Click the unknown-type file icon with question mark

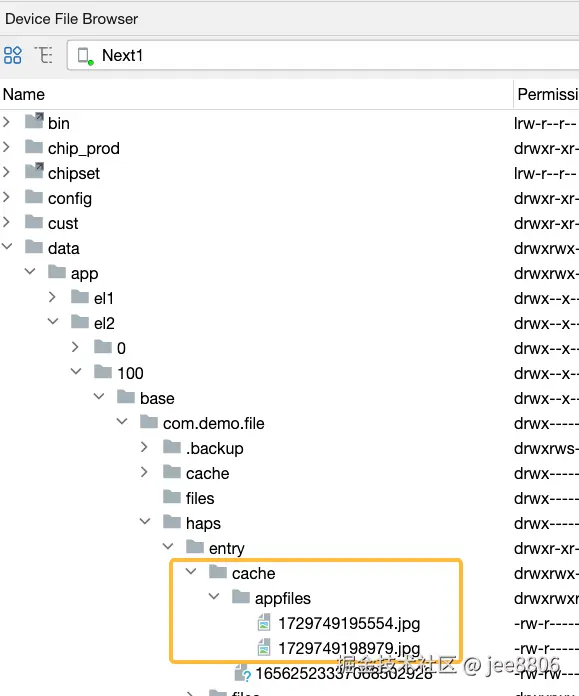click(242, 673)
